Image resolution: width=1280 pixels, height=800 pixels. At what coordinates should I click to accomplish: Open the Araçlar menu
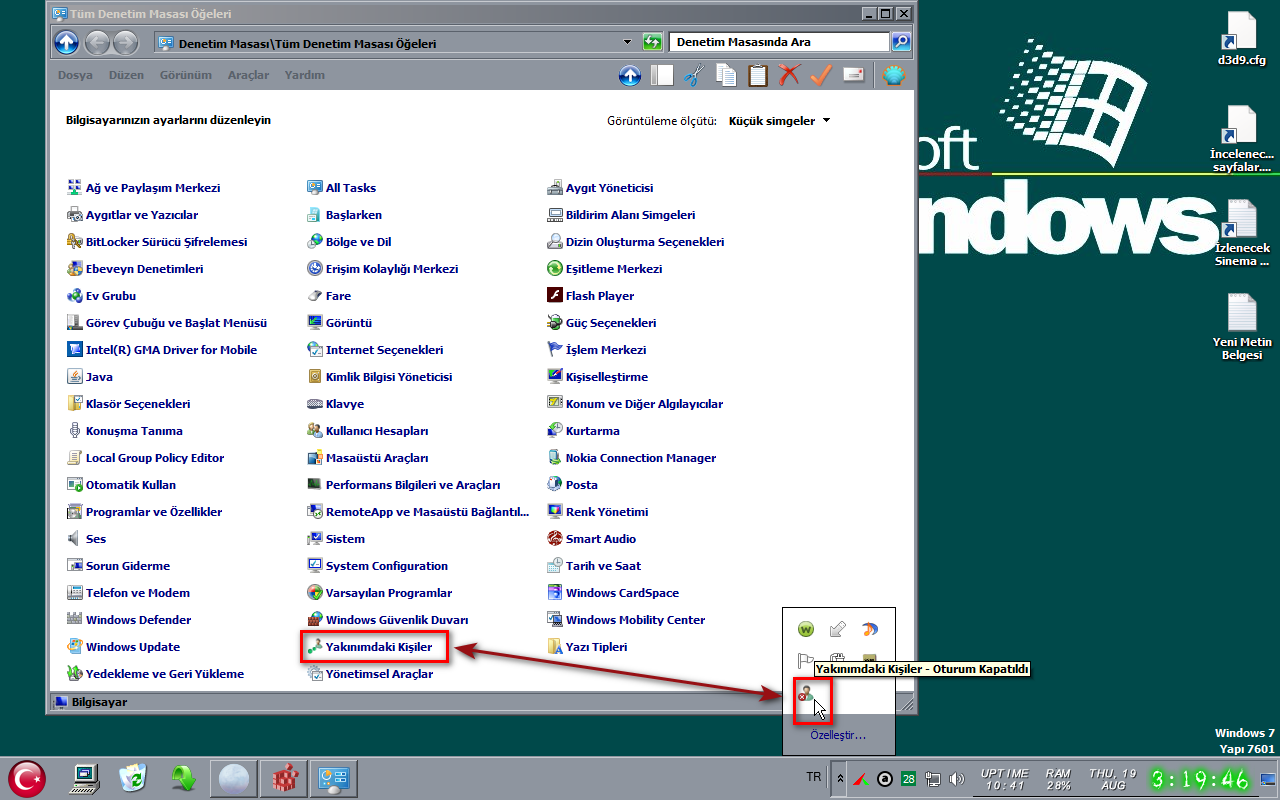tap(249, 75)
